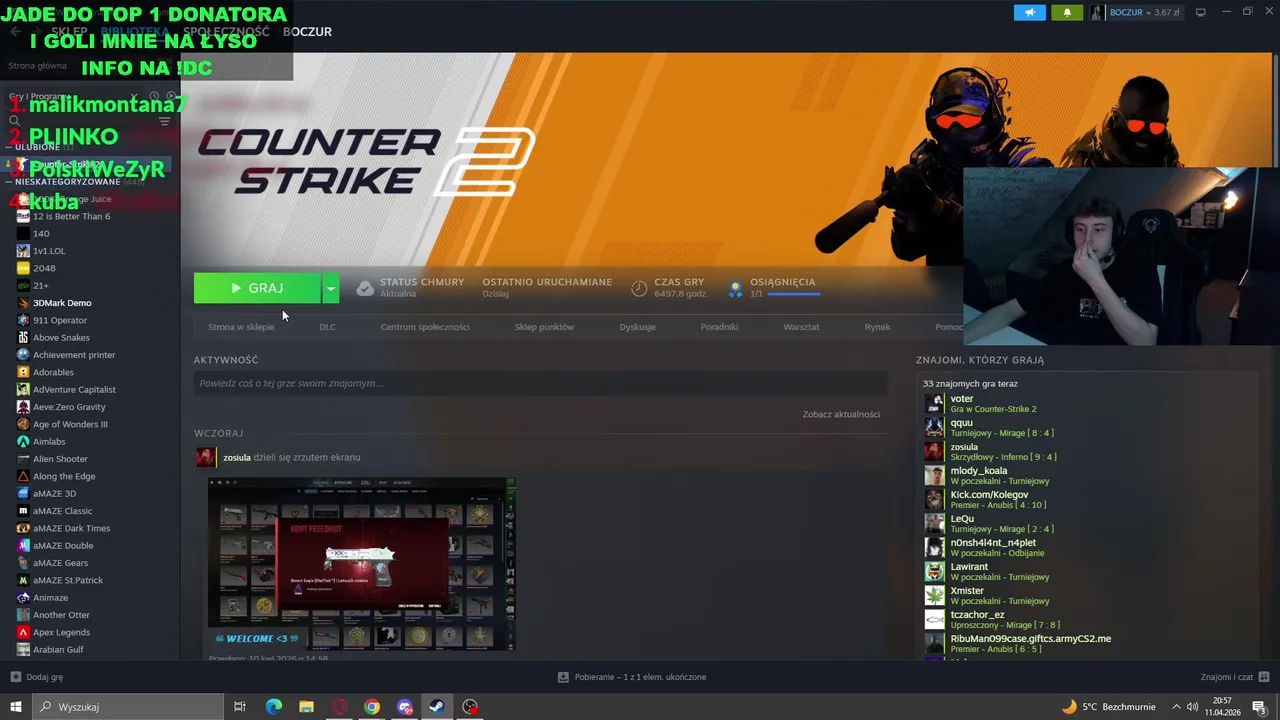Image resolution: width=1280 pixels, height=720 pixels.
Task: Click the 1v1.LOL game icon
Action: [23, 251]
